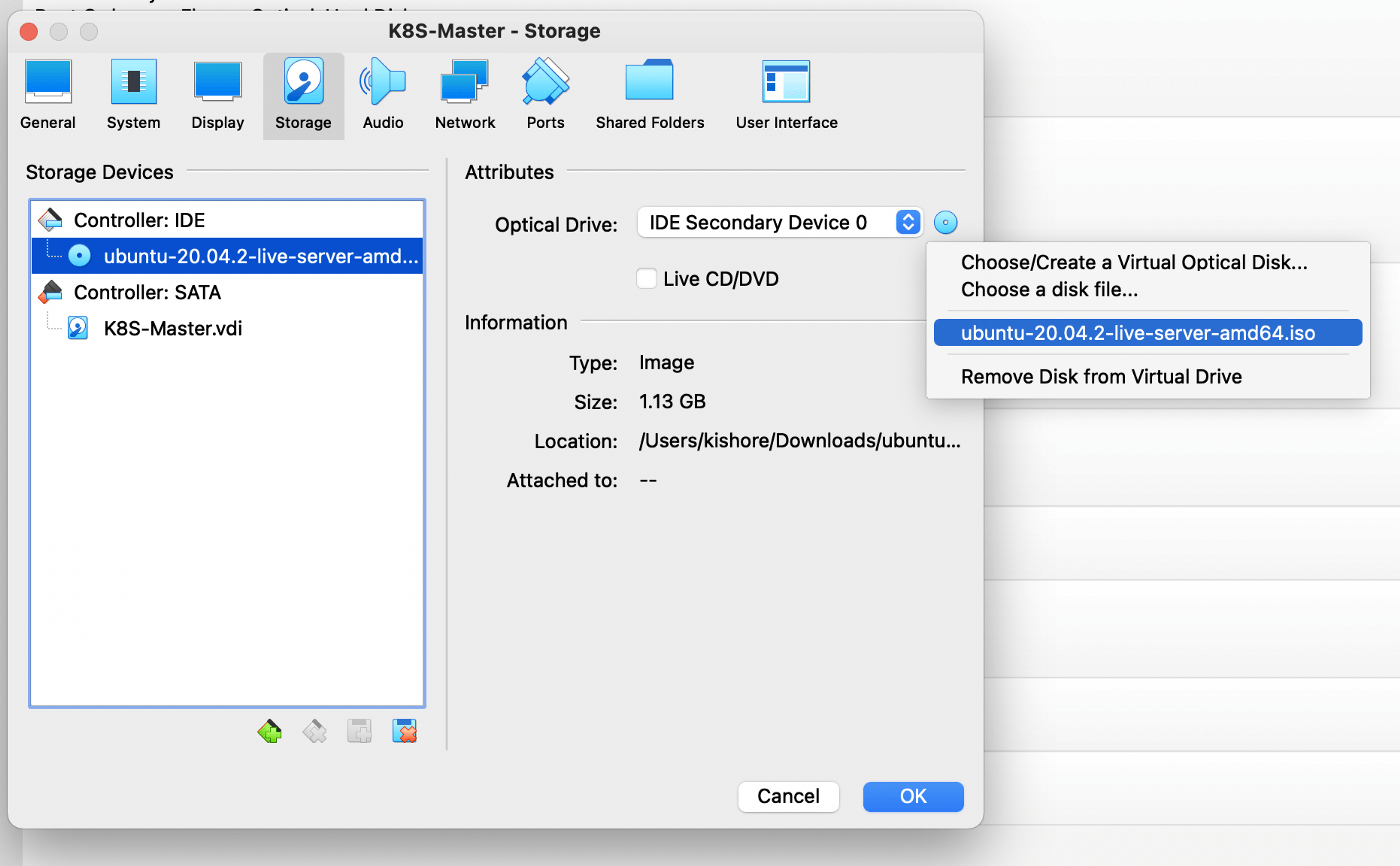Select 'Choose a disk file...' menu option

point(1049,290)
